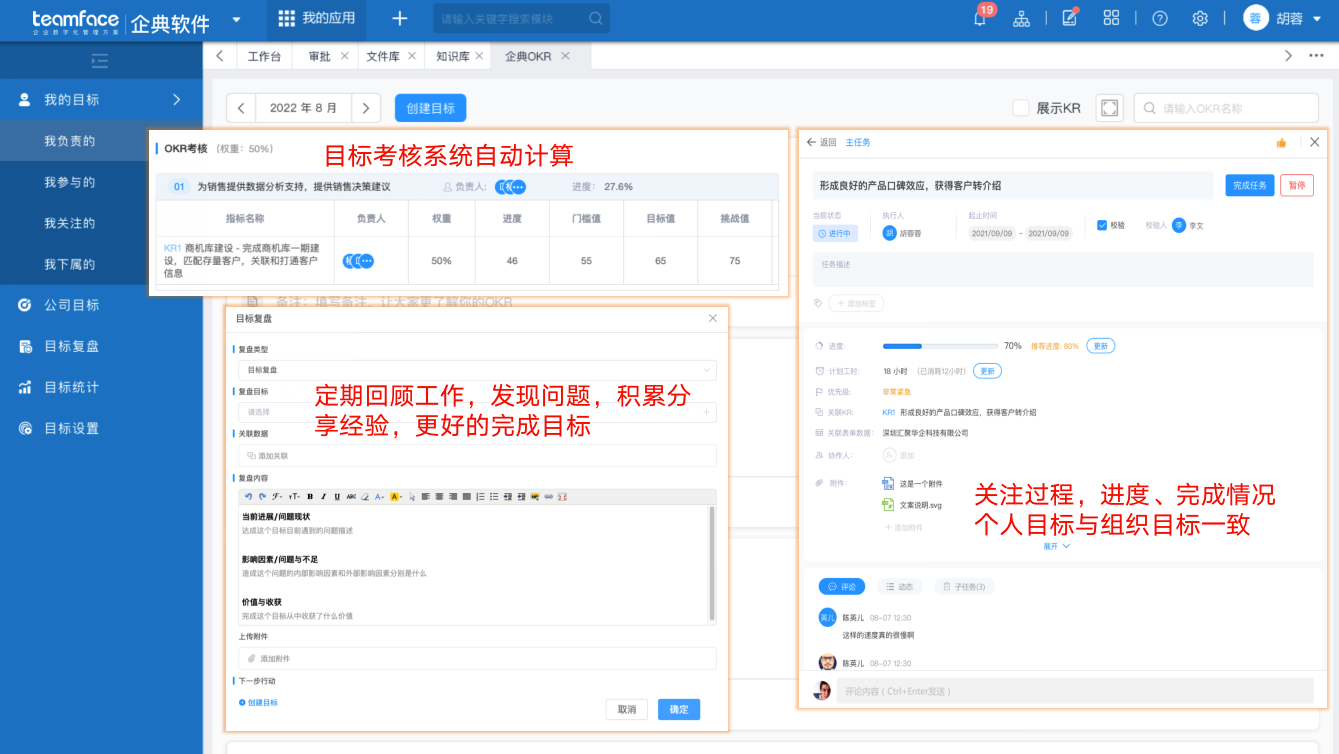Click the yellow highlight color icon in editor
Image resolution: width=1339 pixels, height=754 pixels.
pyautogui.click(x=394, y=496)
